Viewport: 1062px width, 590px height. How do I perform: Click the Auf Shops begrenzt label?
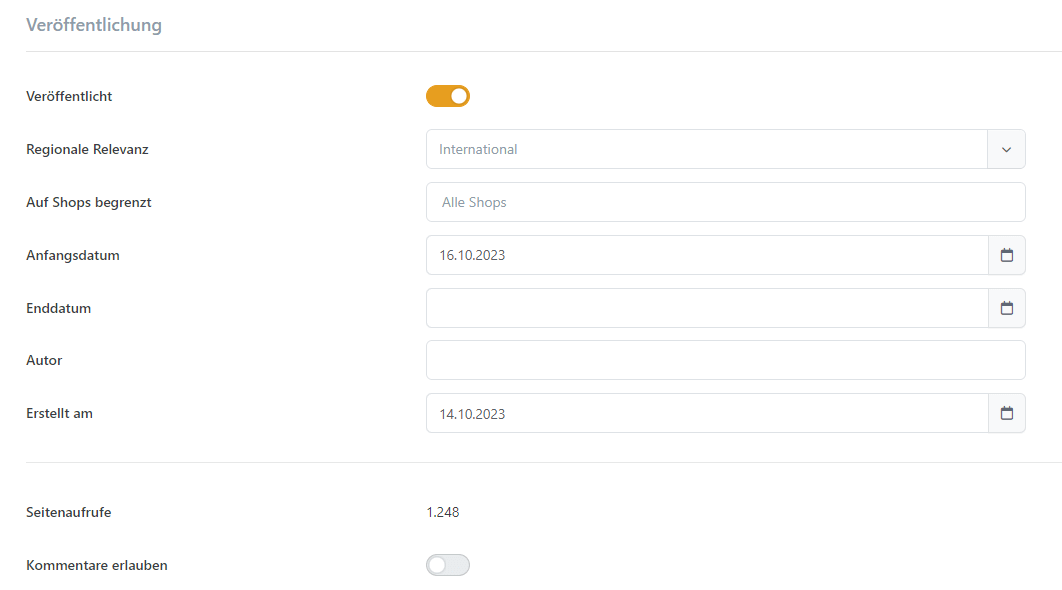pos(89,202)
